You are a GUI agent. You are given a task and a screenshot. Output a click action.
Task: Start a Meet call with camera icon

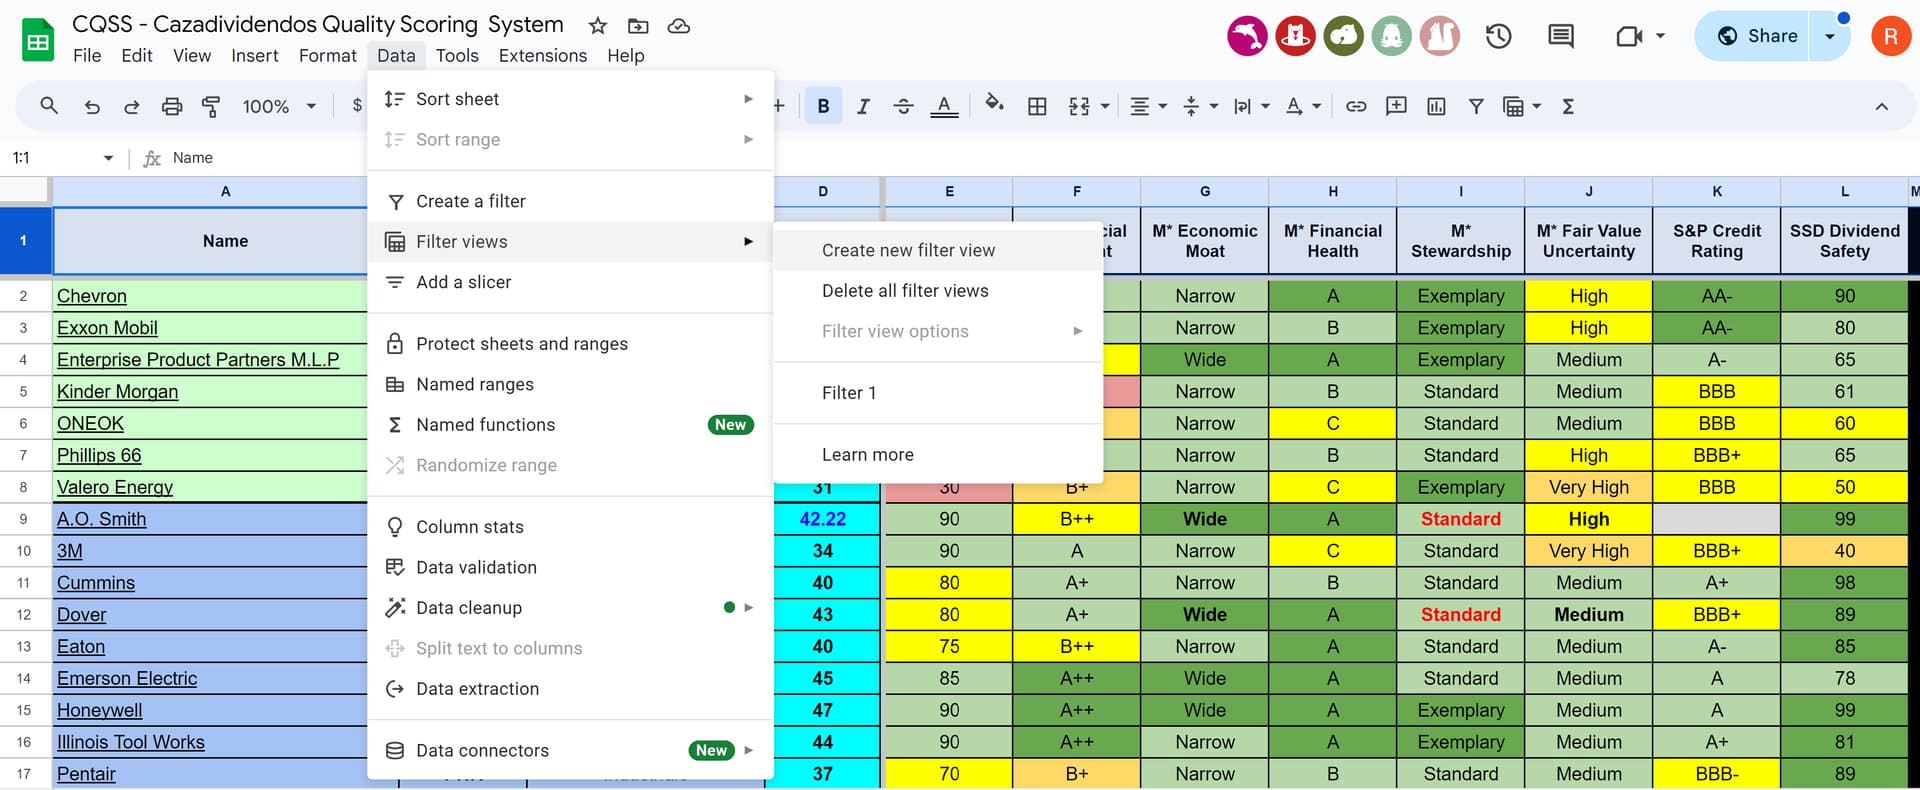click(x=1630, y=36)
